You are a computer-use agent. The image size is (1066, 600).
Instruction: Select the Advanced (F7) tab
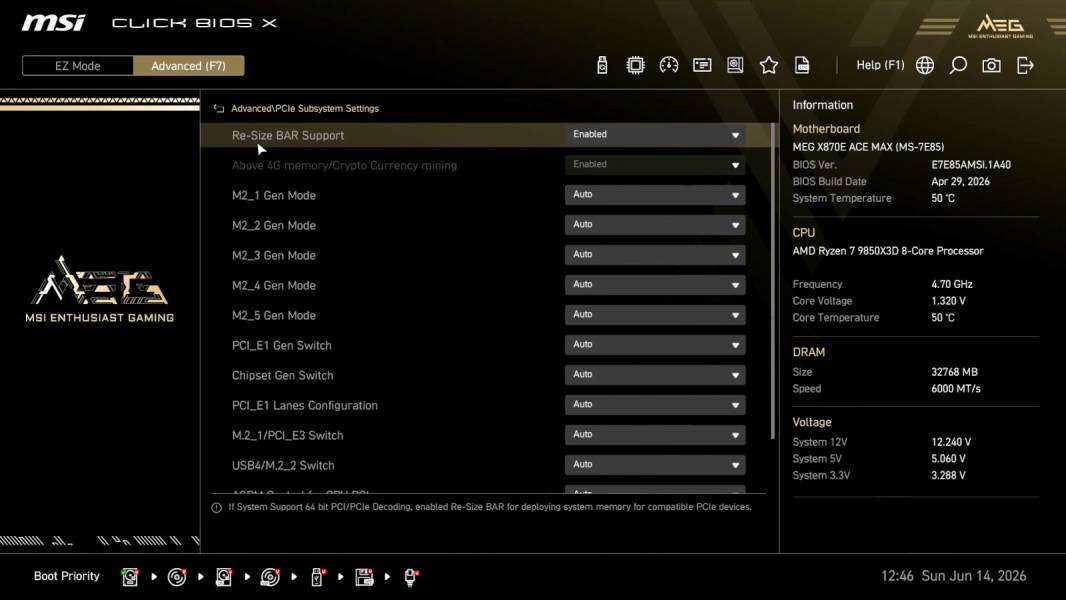click(x=188, y=66)
